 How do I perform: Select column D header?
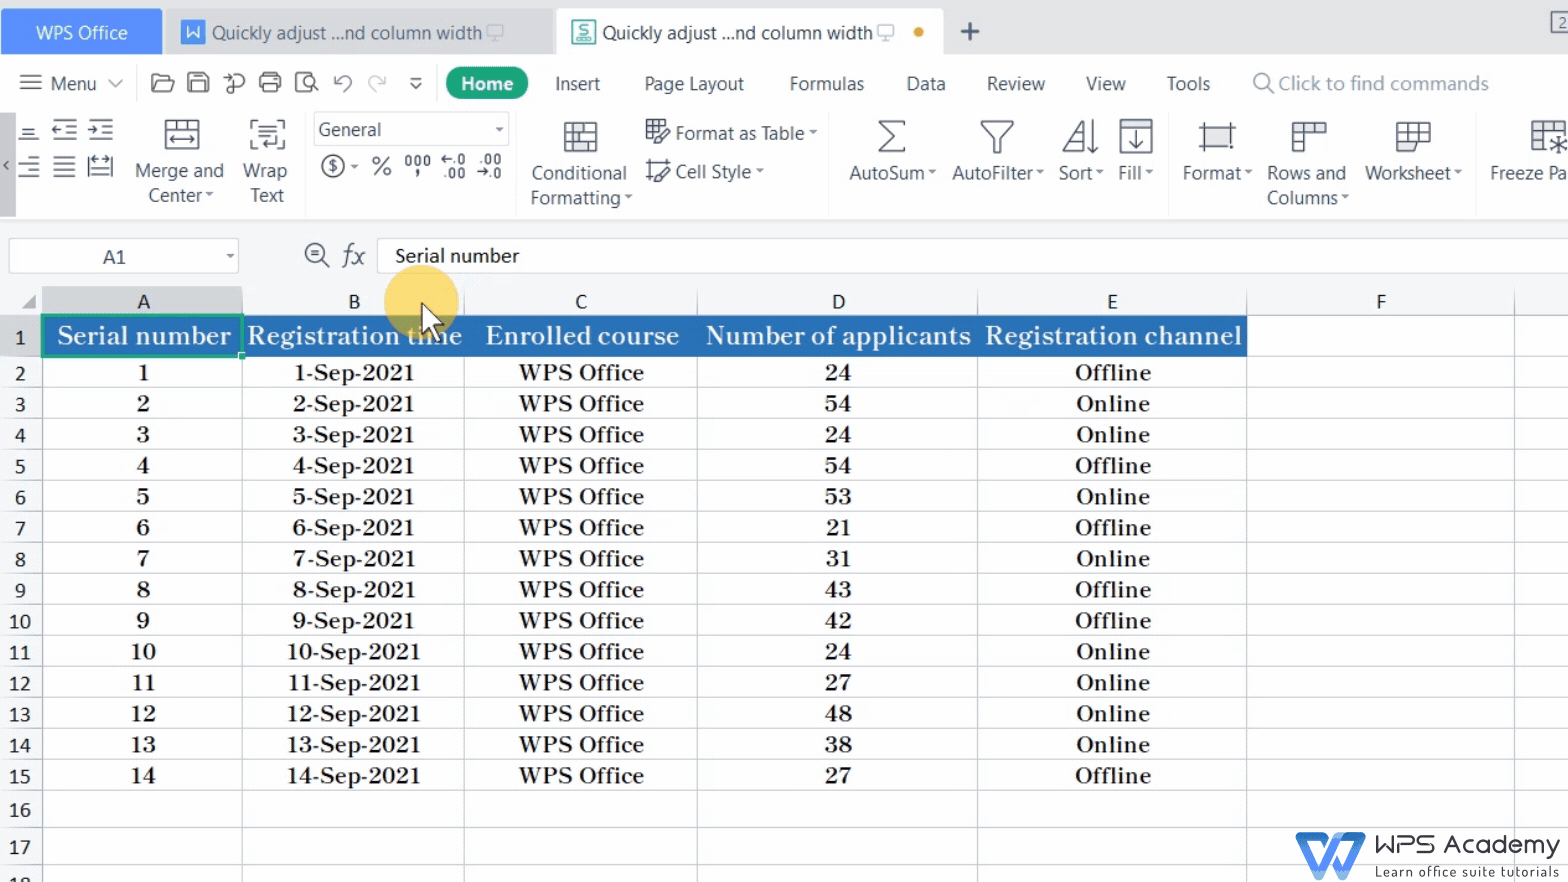pyautogui.click(x=838, y=301)
